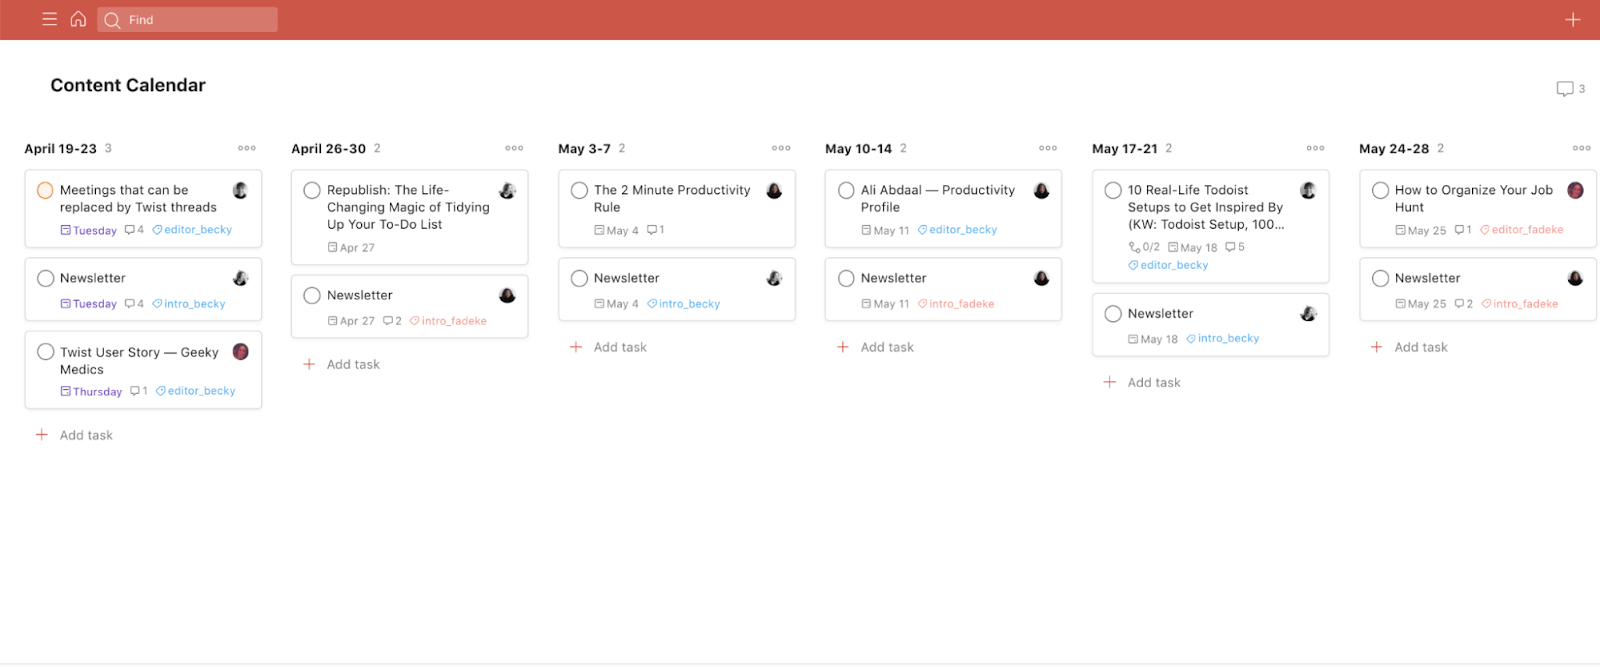Expand May 24-28 section options menu

(1582, 148)
